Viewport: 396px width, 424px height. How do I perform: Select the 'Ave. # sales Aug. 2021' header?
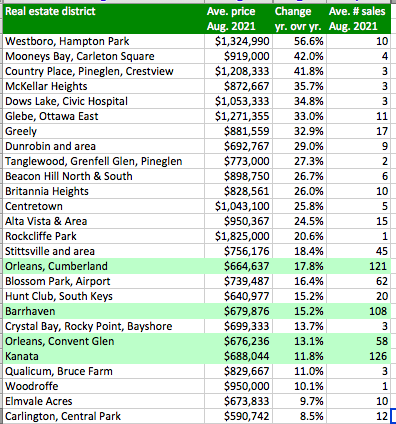click(358, 19)
